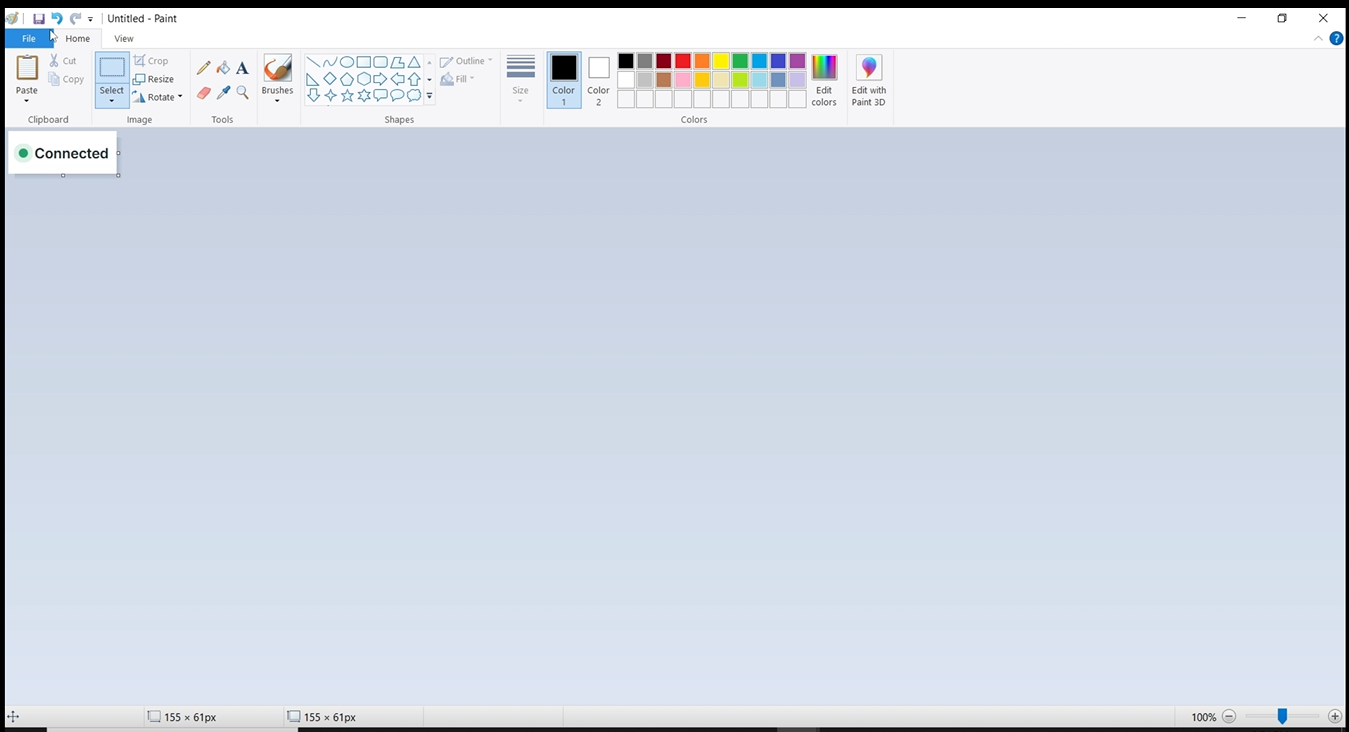Select the Pencil tool
The width and height of the screenshot is (1349, 732).
204,68
